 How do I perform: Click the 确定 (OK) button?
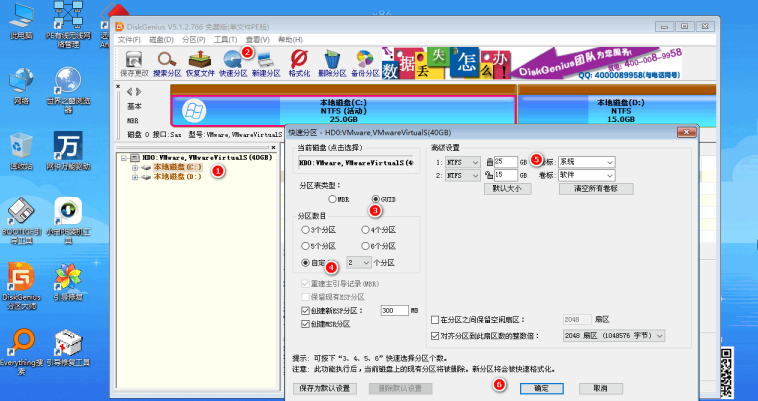pyautogui.click(x=541, y=388)
